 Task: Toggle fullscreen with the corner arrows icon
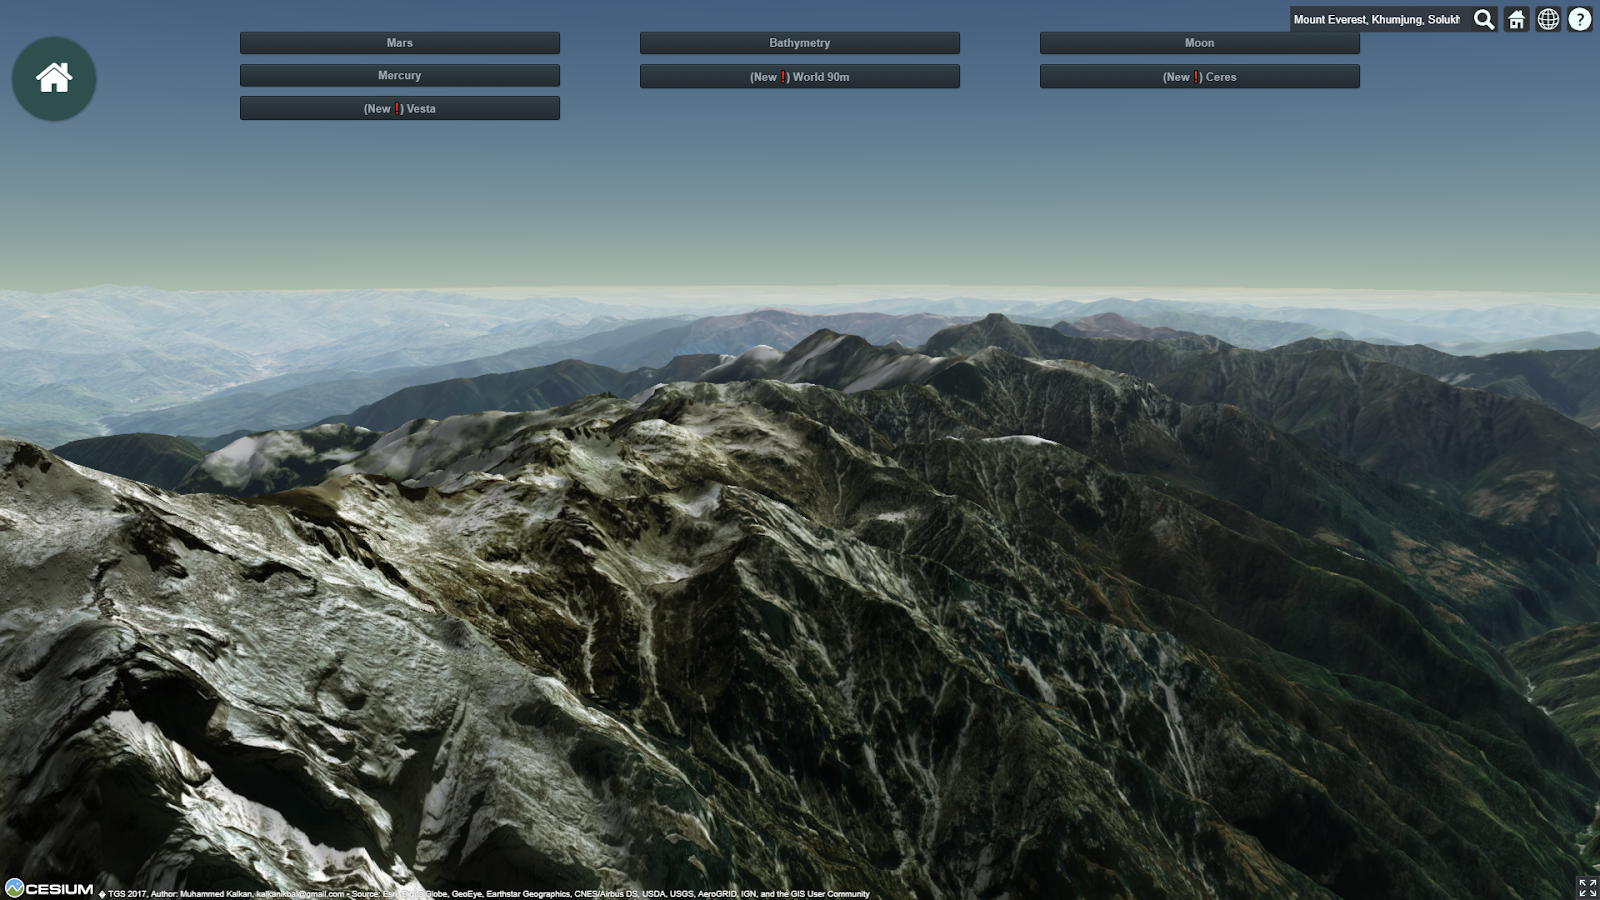(x=1587, y=887)
